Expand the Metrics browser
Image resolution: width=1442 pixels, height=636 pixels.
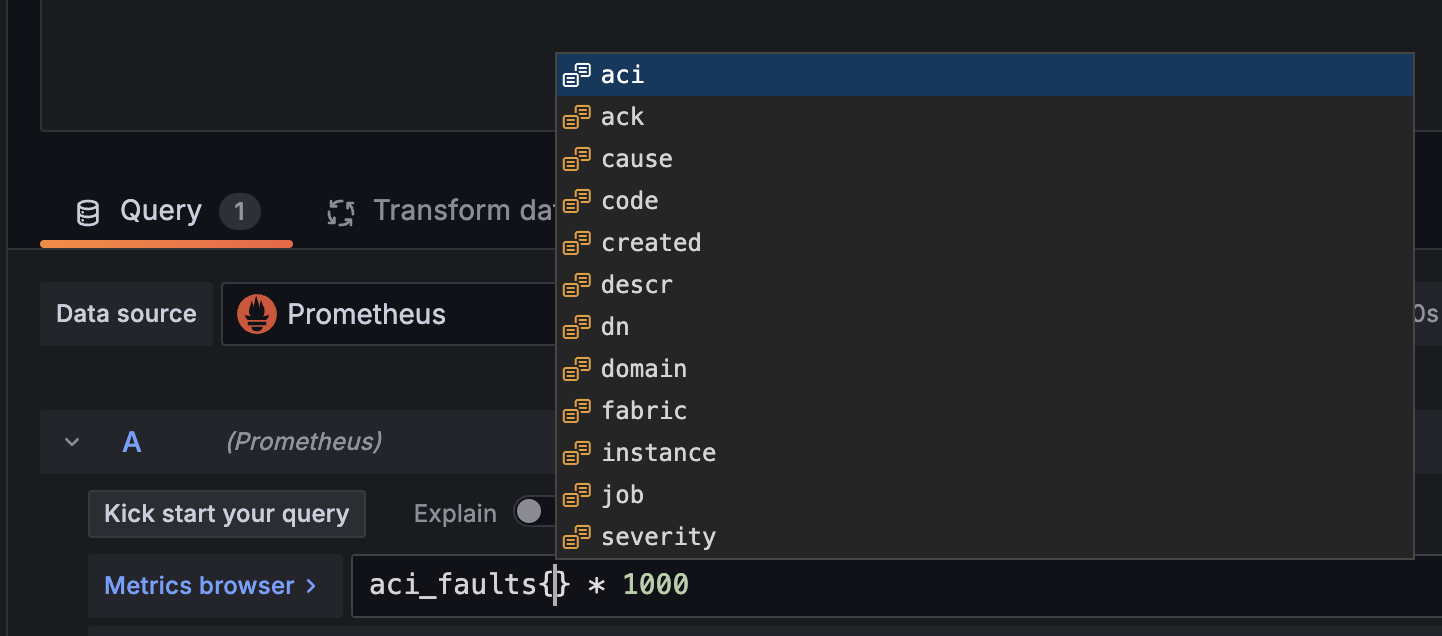coord(211,585)
